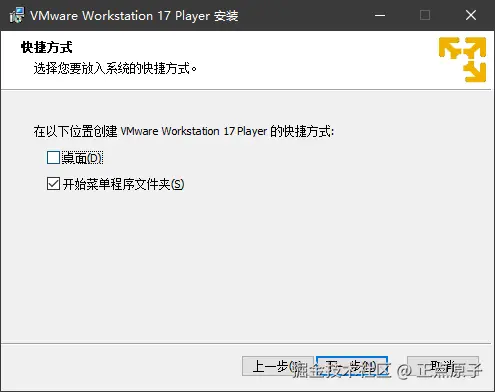Image resolution: width=495 pixels, height=392 pixels.
Task: Proceed with 下一步 button
Action: pyautogui.click(x=352, y=366)
